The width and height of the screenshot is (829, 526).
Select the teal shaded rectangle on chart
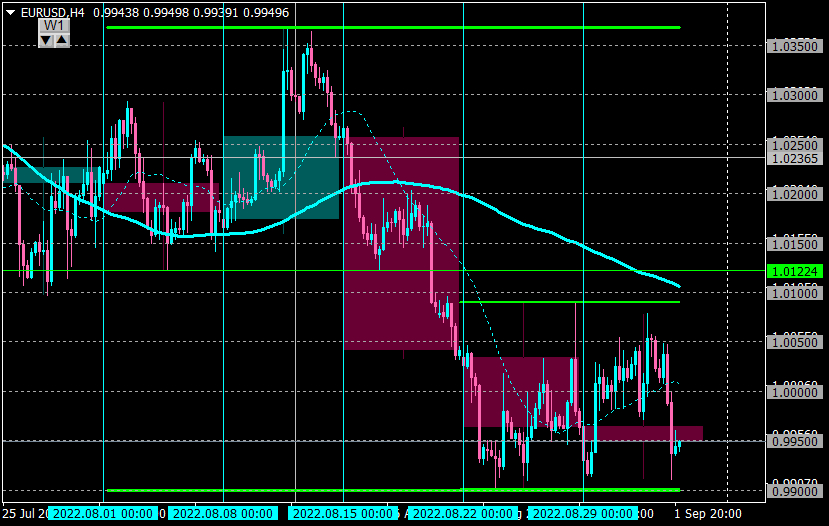281,178
